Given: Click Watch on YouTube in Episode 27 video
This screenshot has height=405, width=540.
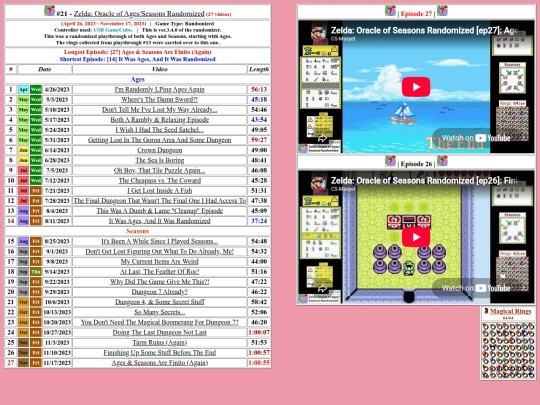Looking at the screenshot, I should point(476,138).
